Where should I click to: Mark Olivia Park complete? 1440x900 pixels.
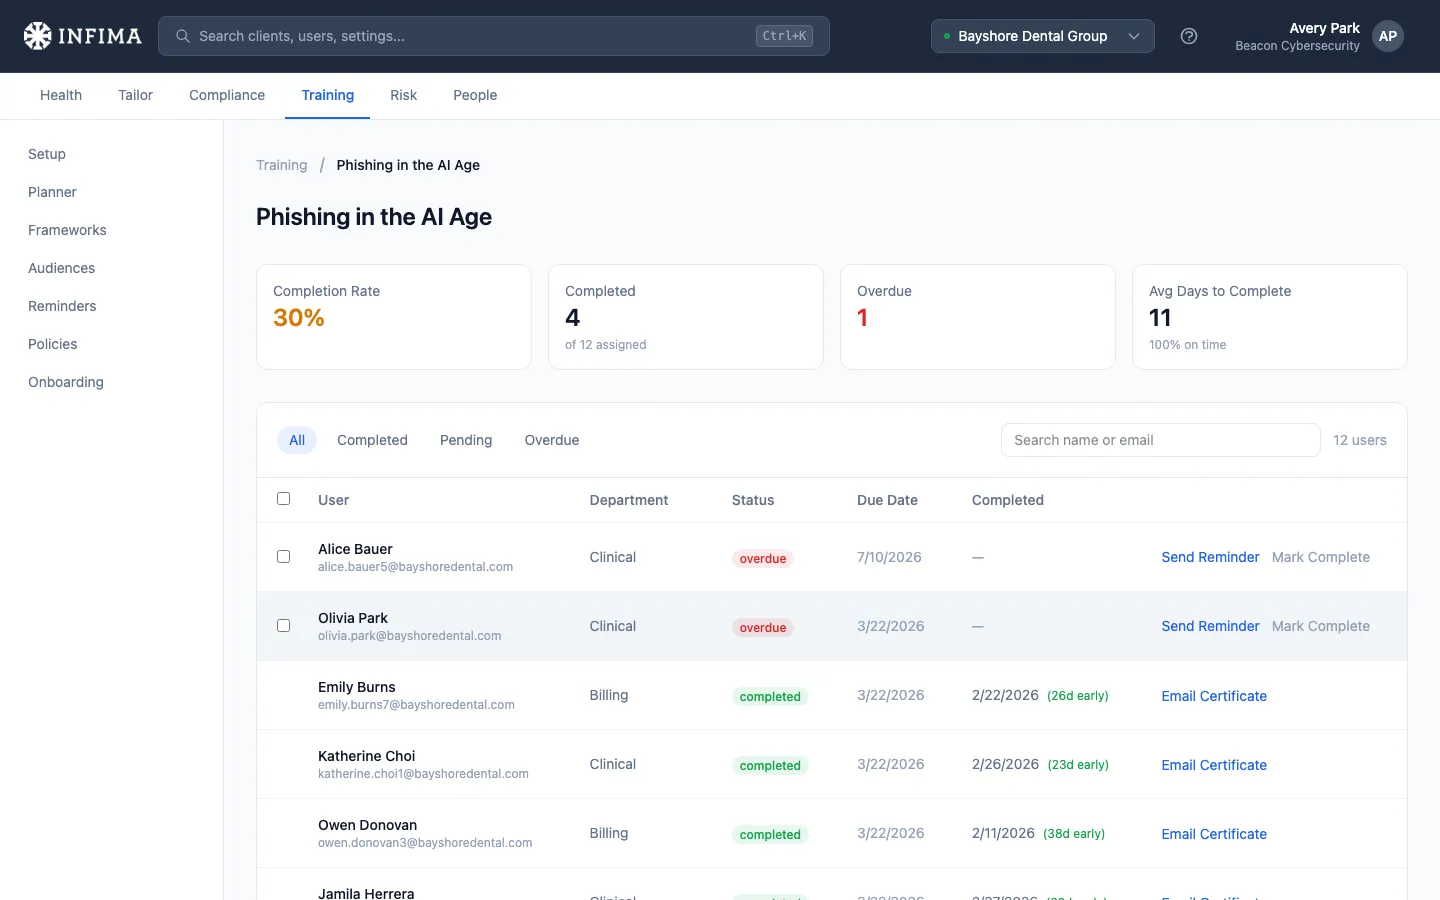tap(1321, 626)
